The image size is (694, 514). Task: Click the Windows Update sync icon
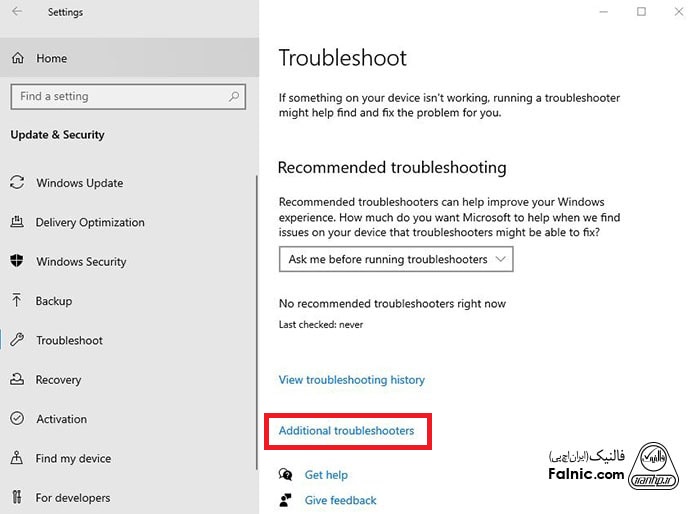point(17,183)
